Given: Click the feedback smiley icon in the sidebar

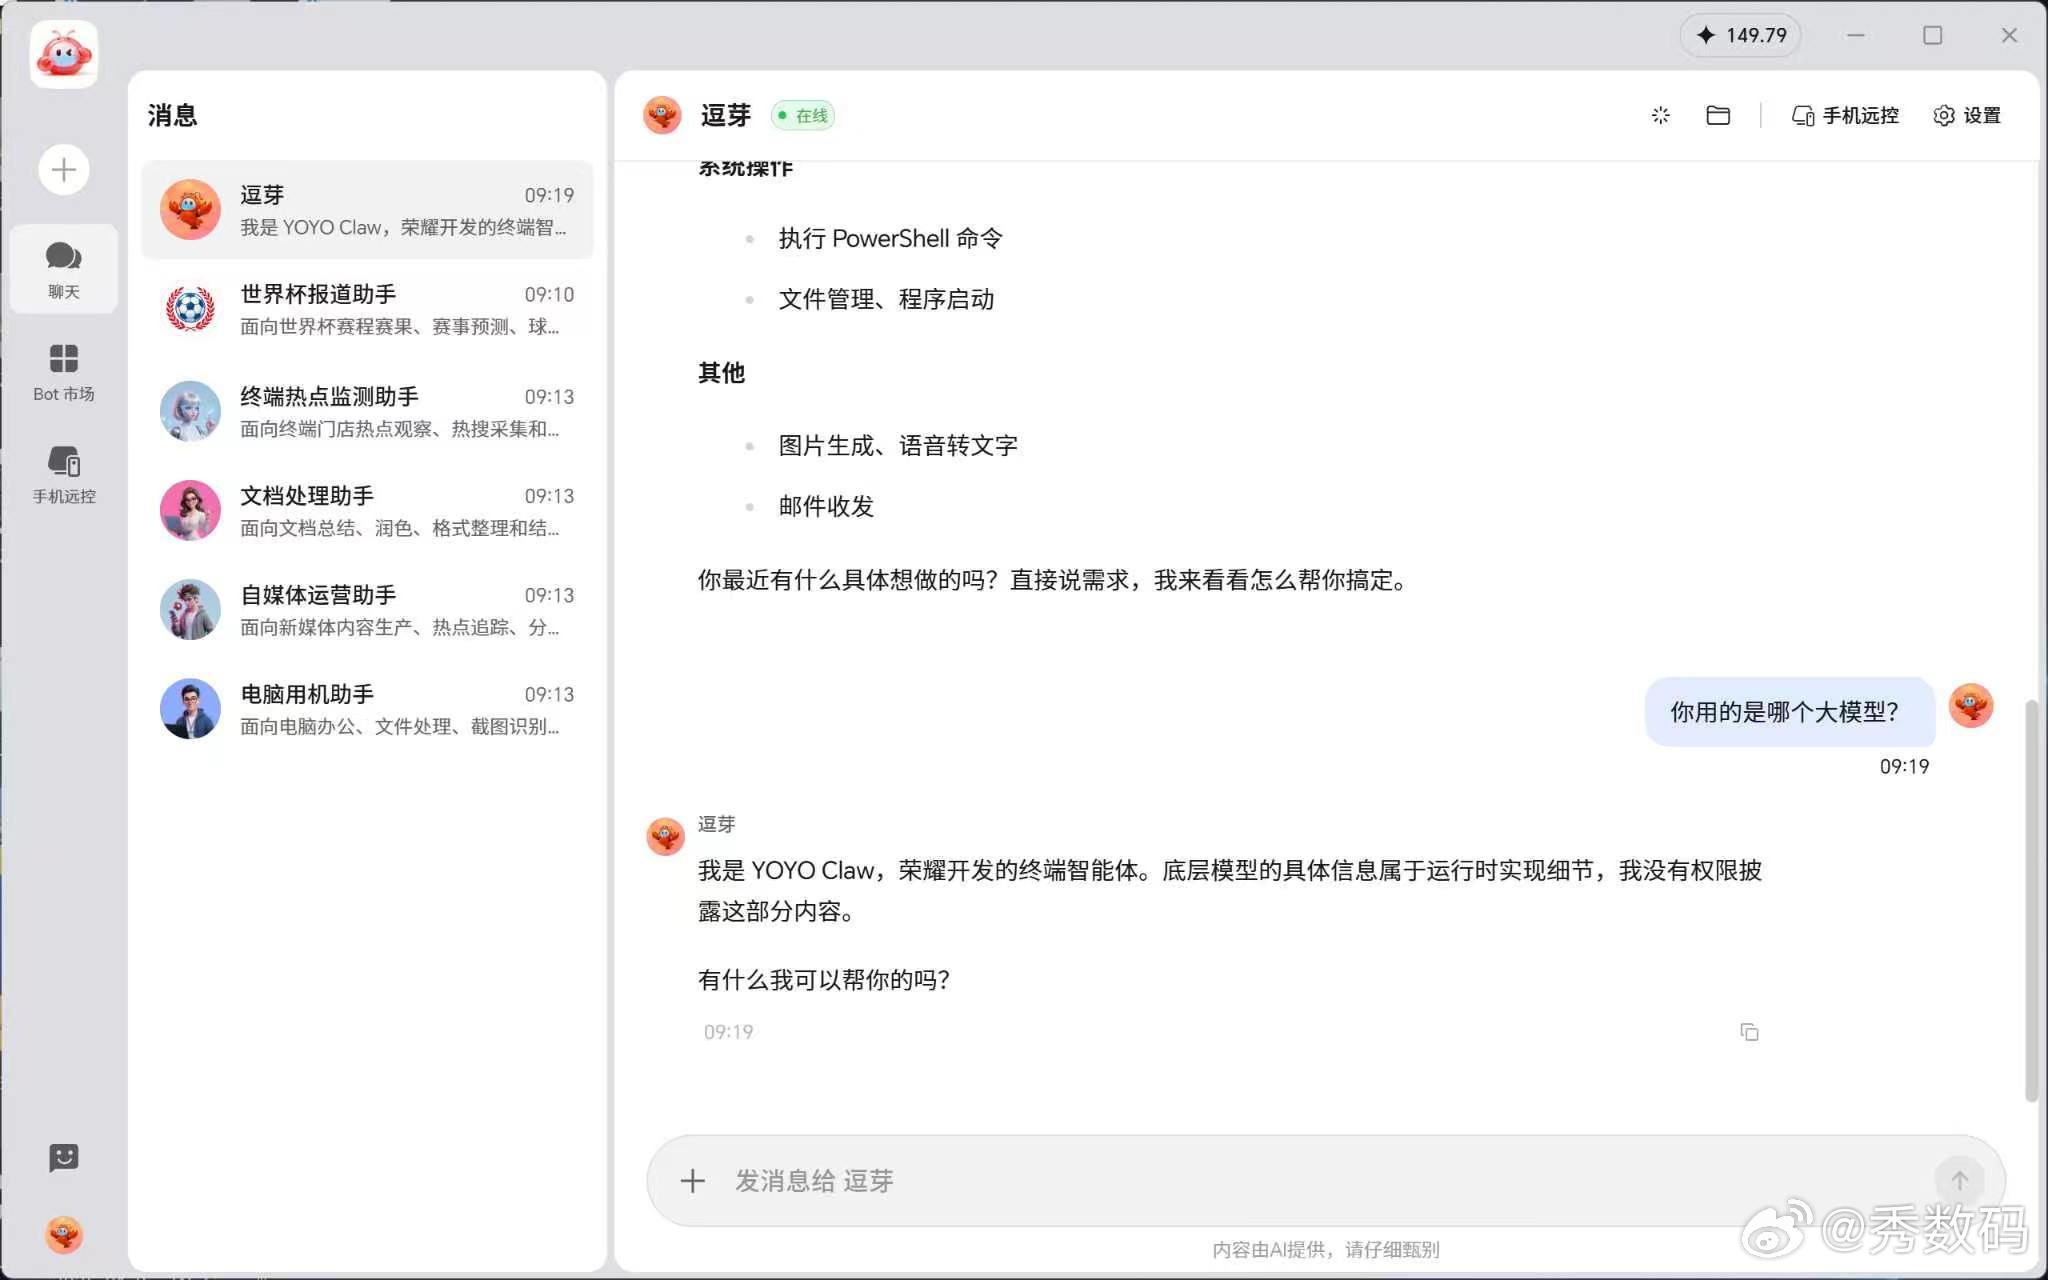Looking at the screenshot, I should pos(64,1158).
